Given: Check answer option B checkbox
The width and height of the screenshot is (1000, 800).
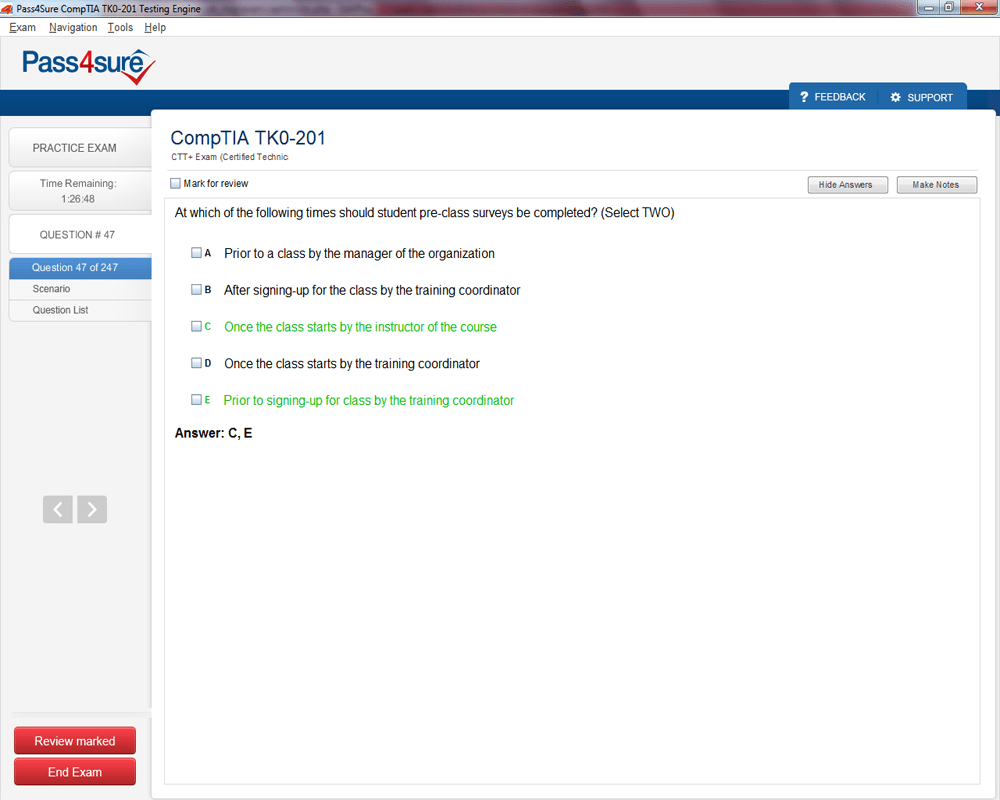Looking at the screenshot, I should tap(196, 290).
